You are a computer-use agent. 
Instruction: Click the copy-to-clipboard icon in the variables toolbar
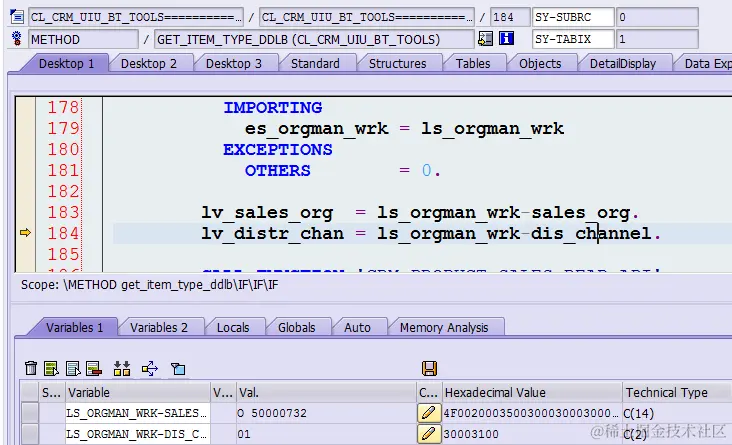point(178,369)
